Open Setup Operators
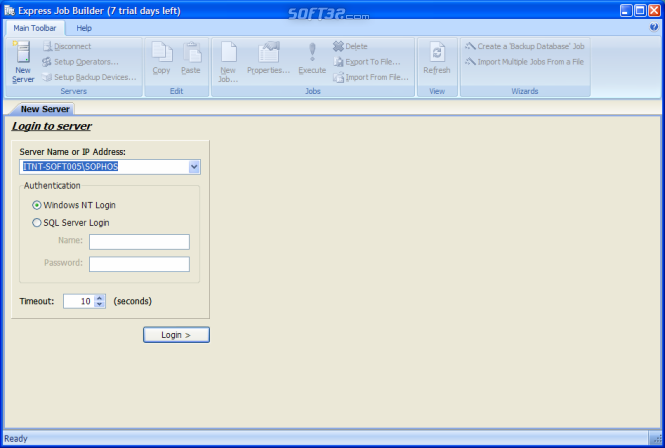The image size is (665, 448). click(x=80, y=62)
